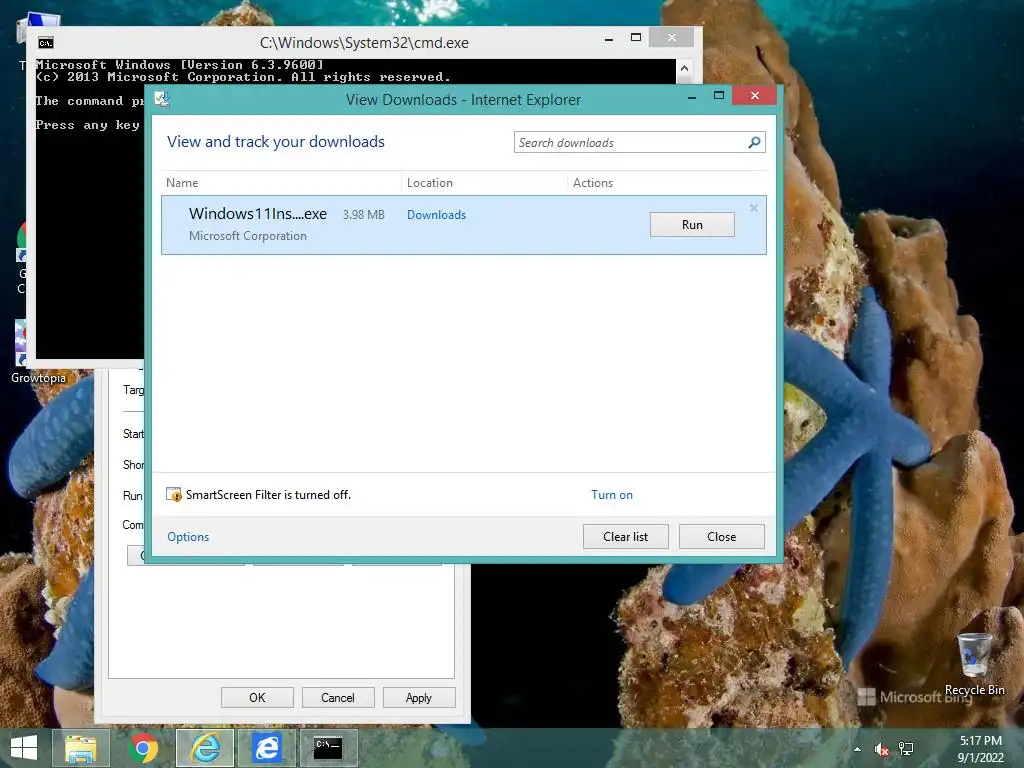
Task: Click the cmd.exe title bar icon
Action: (46, 43)
